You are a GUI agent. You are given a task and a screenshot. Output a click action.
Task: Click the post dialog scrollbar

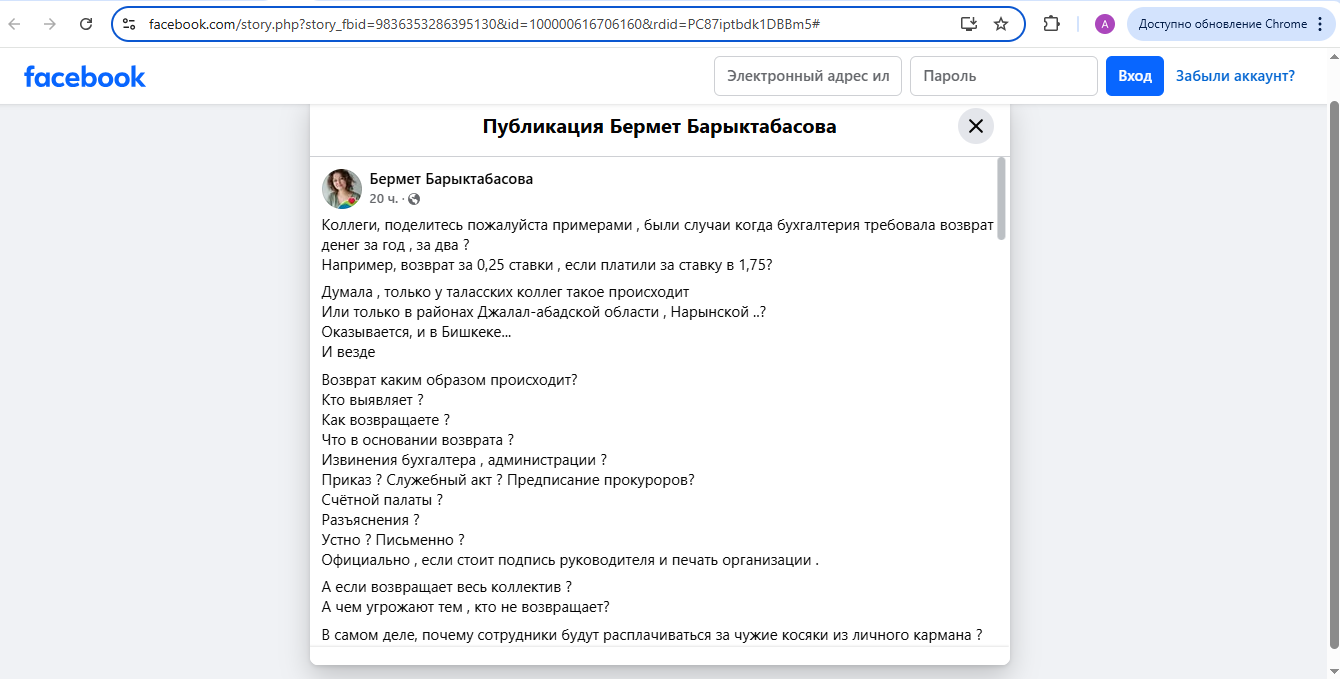click(1001, 200)
